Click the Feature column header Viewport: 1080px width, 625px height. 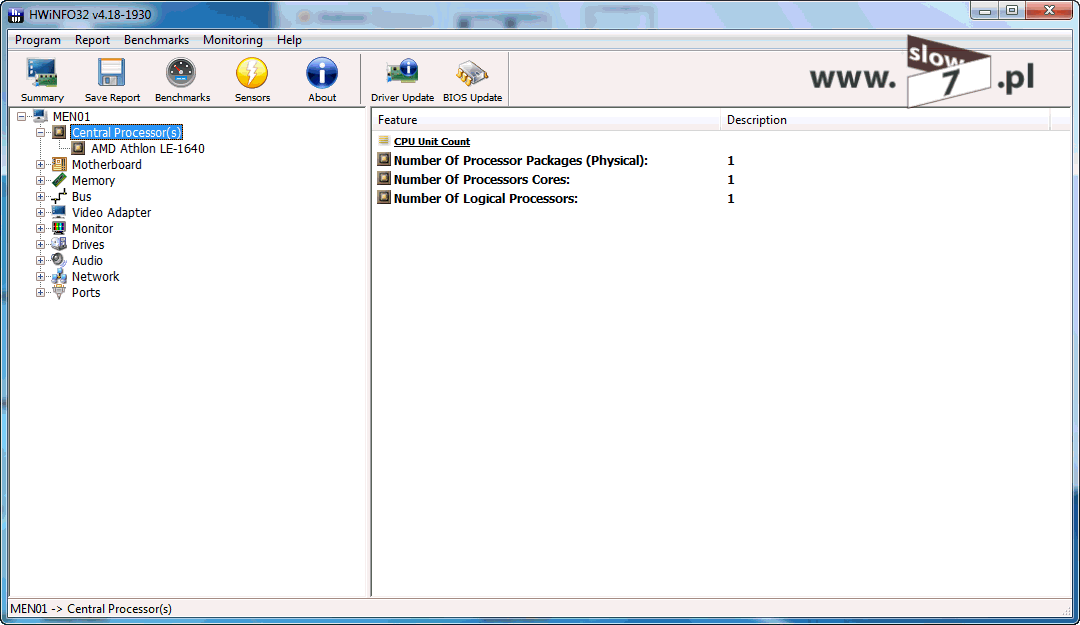click(546, 120)
